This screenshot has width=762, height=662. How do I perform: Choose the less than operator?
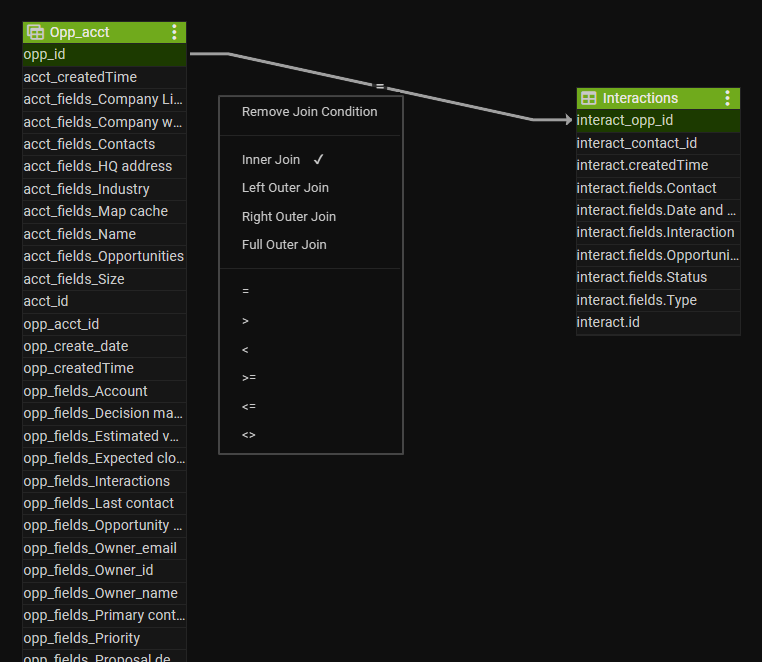[246, 350]
